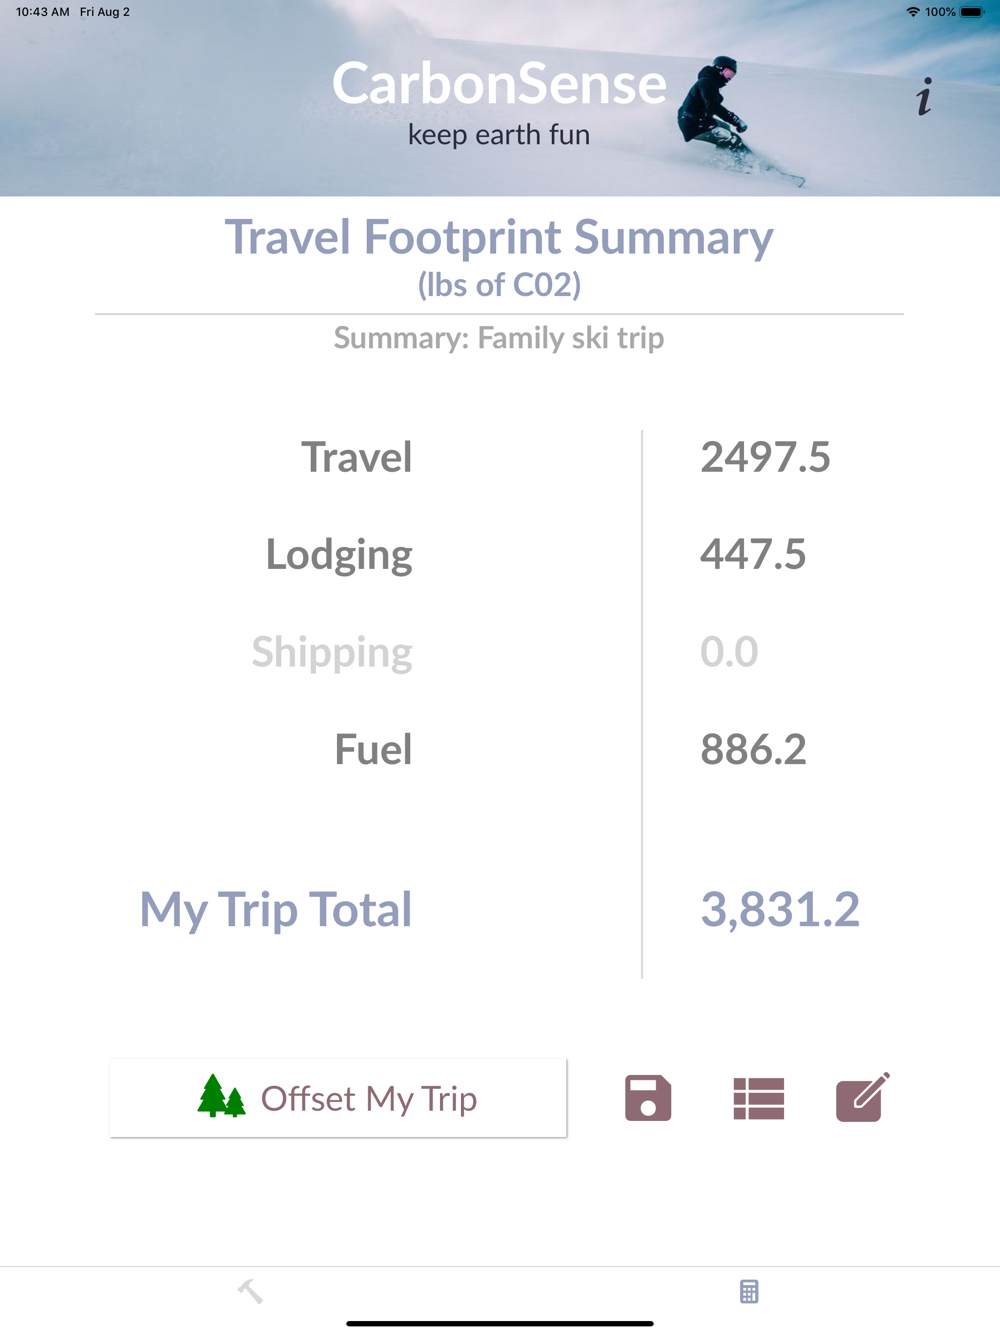
Task: Tap the Travel value 2497.5
Action: pyautogui.click(x=765, y=457)
